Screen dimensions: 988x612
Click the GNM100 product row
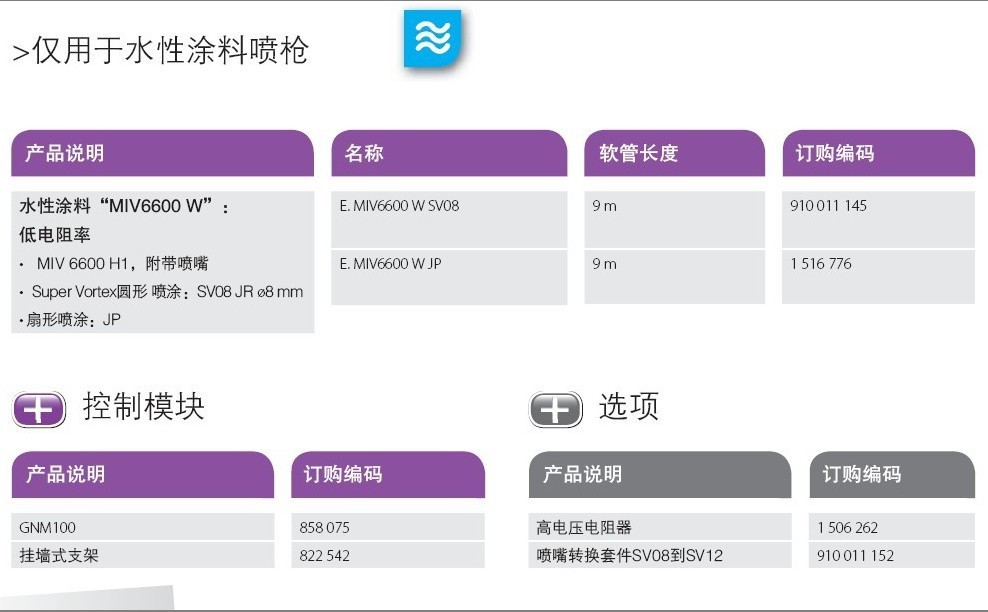coord(48,527)
